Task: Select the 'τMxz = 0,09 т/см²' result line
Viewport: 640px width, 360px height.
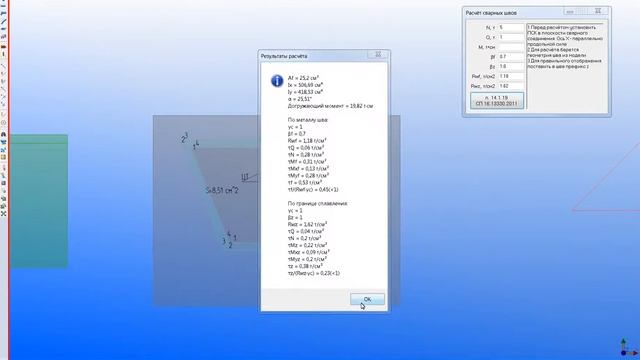Action: (x=309, y=252)
